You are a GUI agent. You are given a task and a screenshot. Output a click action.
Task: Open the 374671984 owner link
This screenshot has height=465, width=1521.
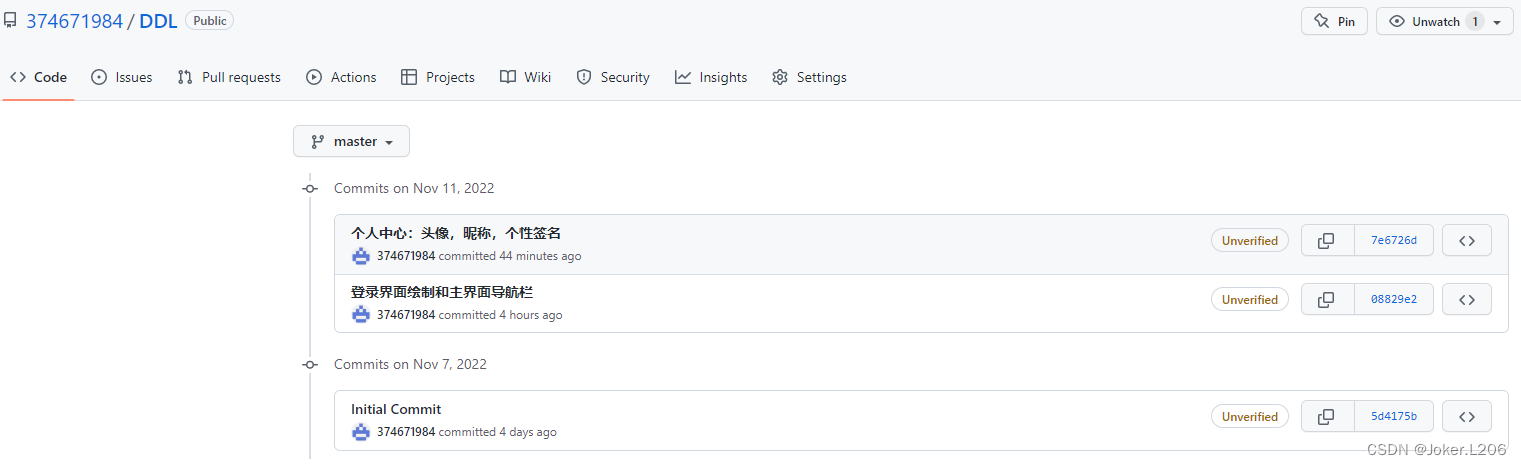[x=74, y=21]
